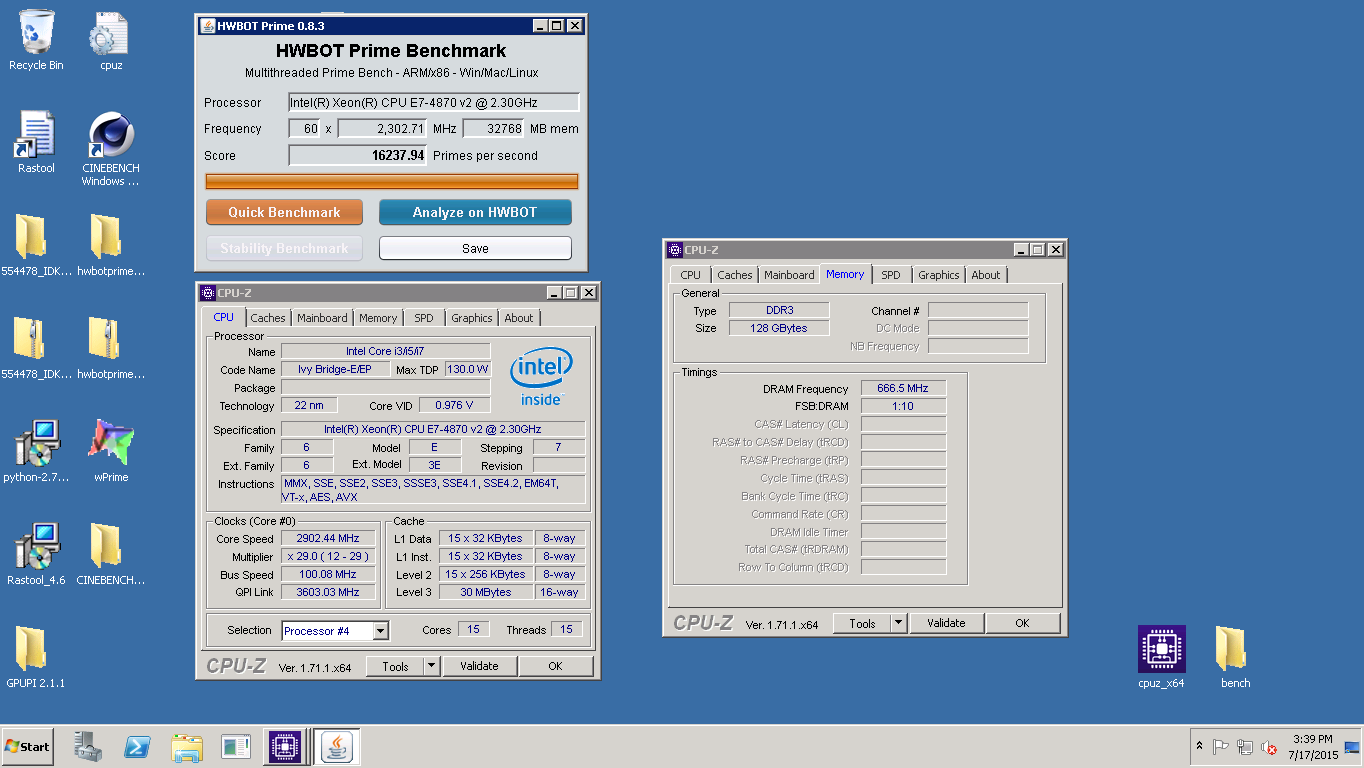The height and width of the screenshot is (768, 1364).
Task: Click the Processor name field in HWBOT Prime
Action: [x=434, y=102]
